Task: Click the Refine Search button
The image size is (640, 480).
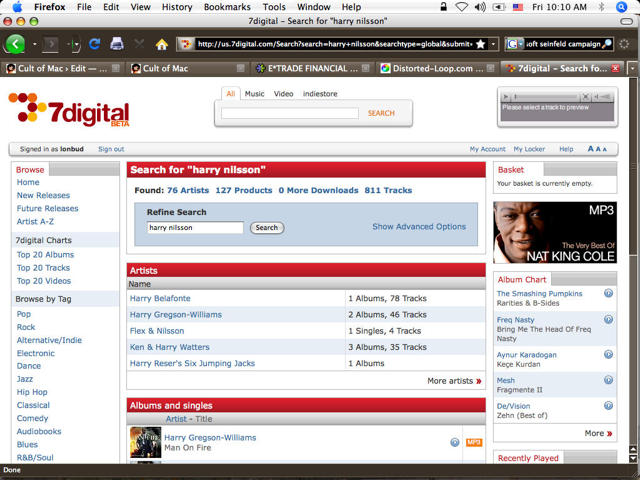Action: click(x=267, y=228)
